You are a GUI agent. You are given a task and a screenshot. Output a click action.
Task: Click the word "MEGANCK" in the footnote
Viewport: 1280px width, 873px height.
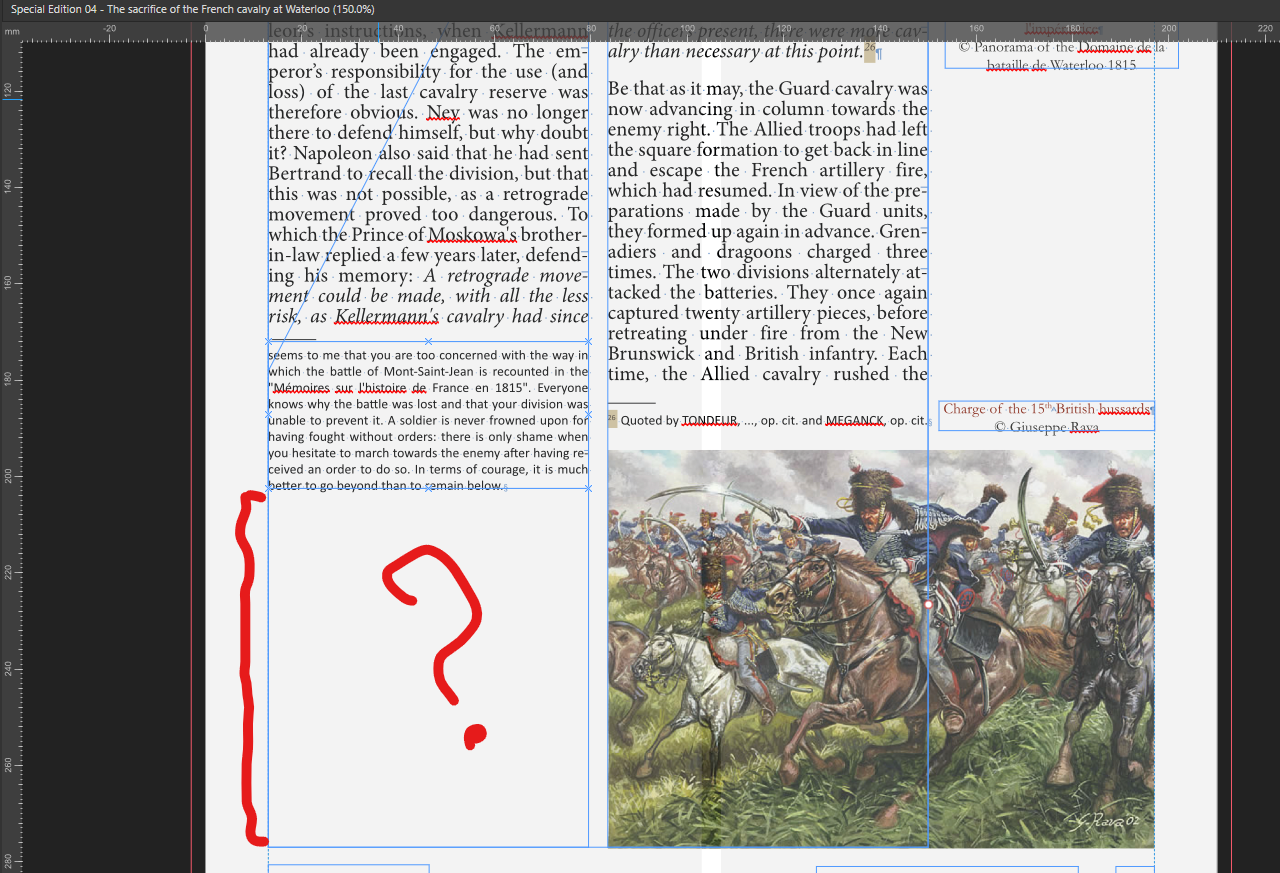(x=855, y=421)
